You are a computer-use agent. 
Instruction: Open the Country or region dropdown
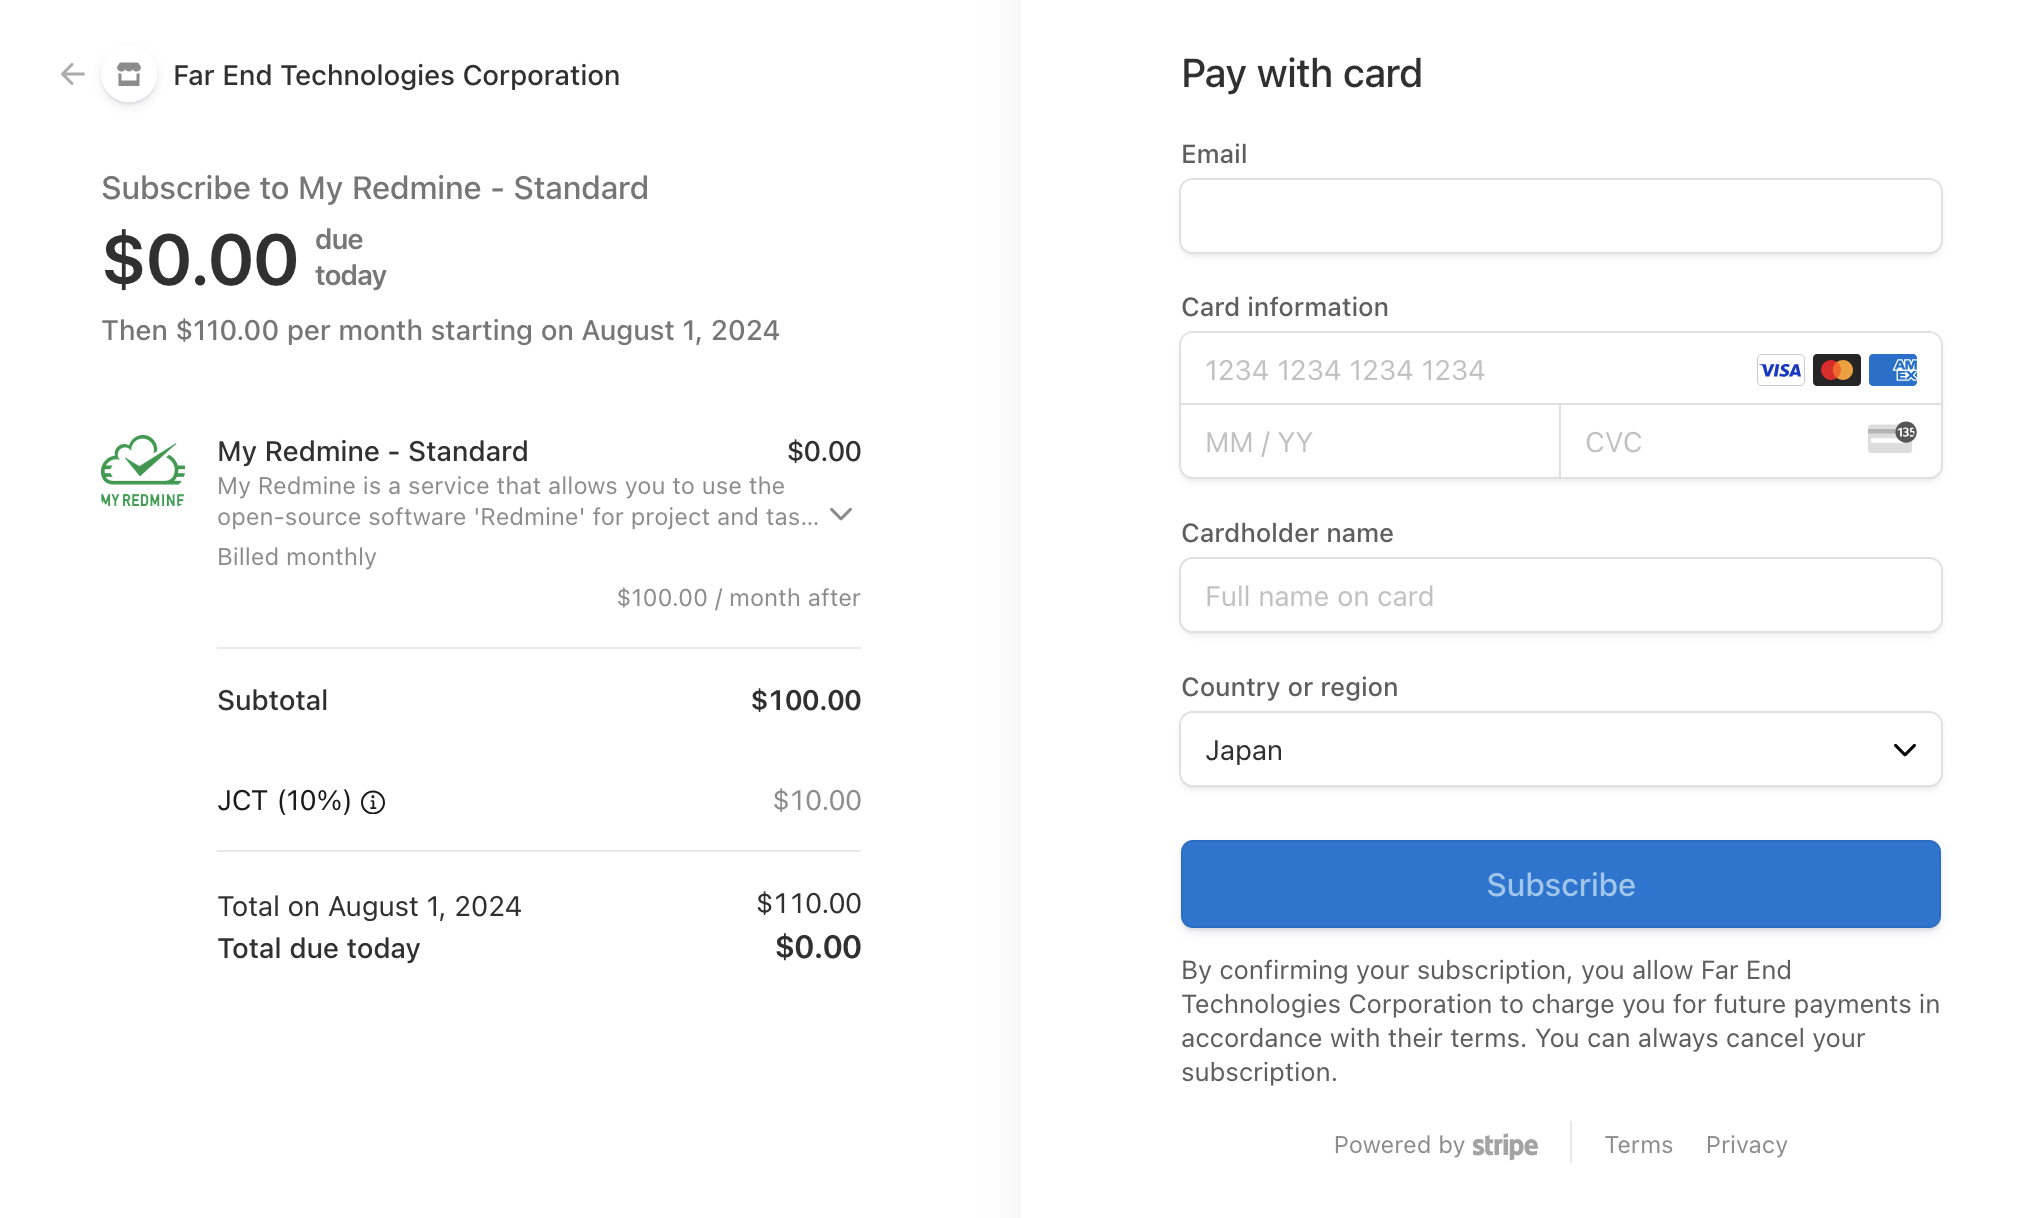1560,750
